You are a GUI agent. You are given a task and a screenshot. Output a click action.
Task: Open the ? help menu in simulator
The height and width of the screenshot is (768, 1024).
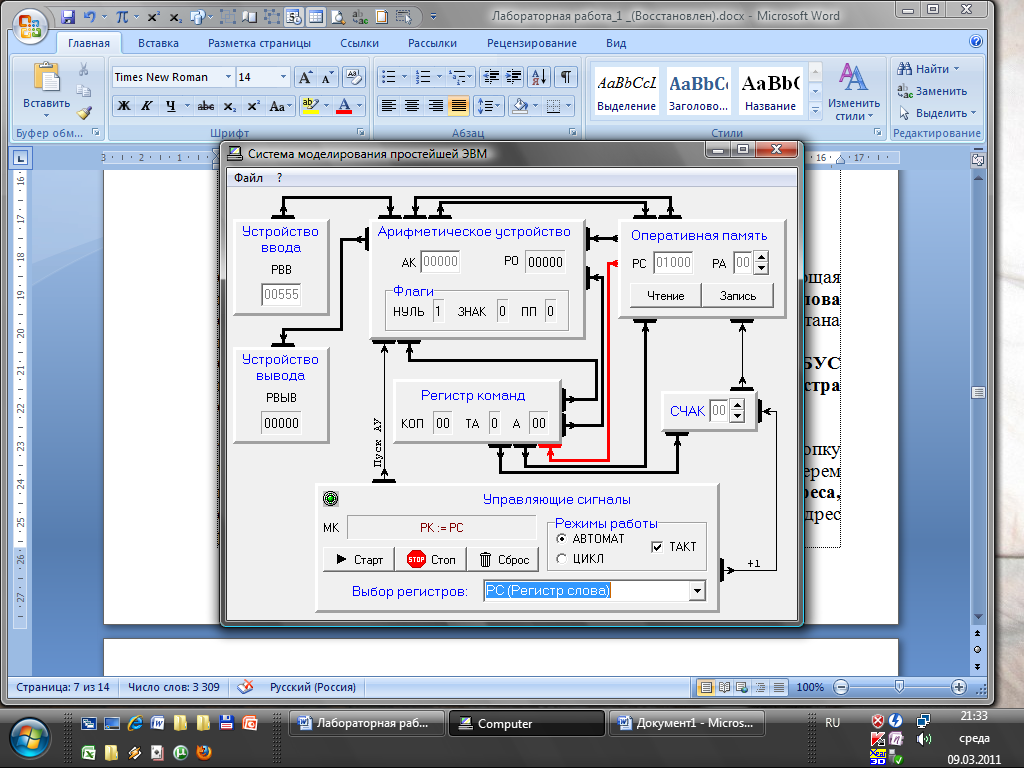[x=280, y=178]
